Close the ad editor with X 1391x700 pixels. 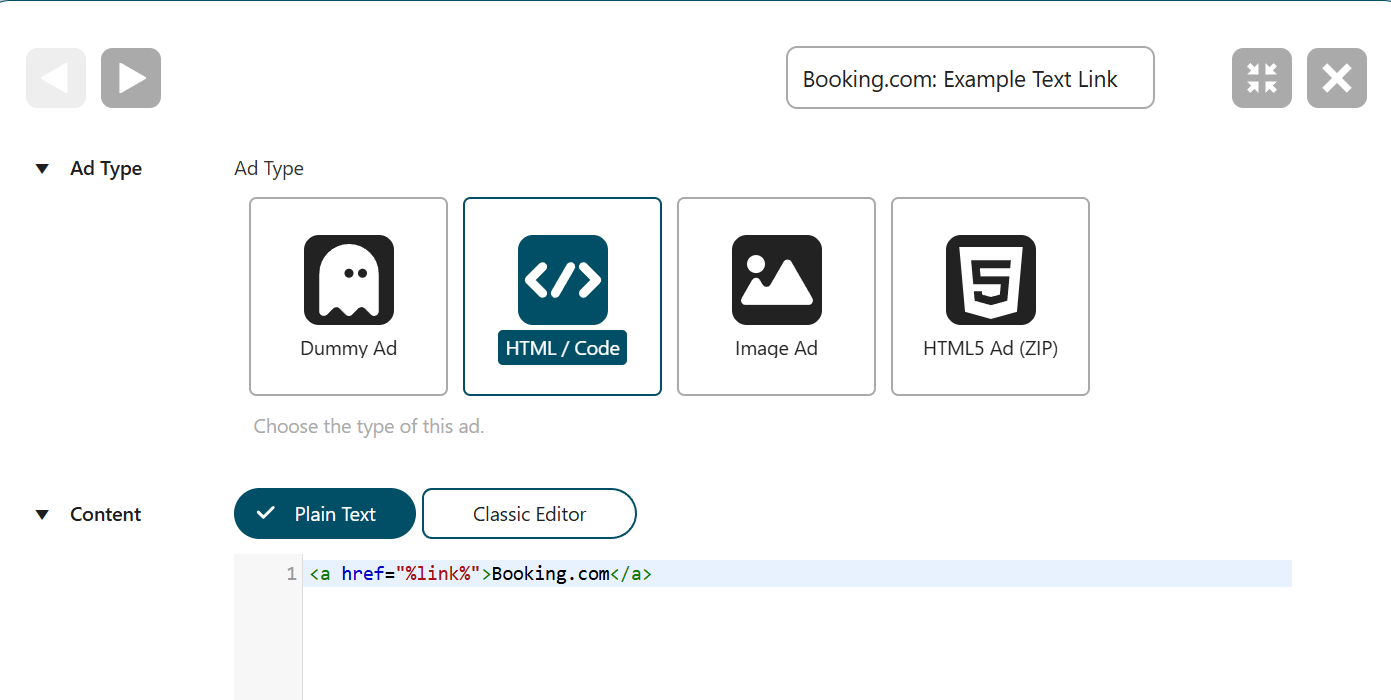1337,78
